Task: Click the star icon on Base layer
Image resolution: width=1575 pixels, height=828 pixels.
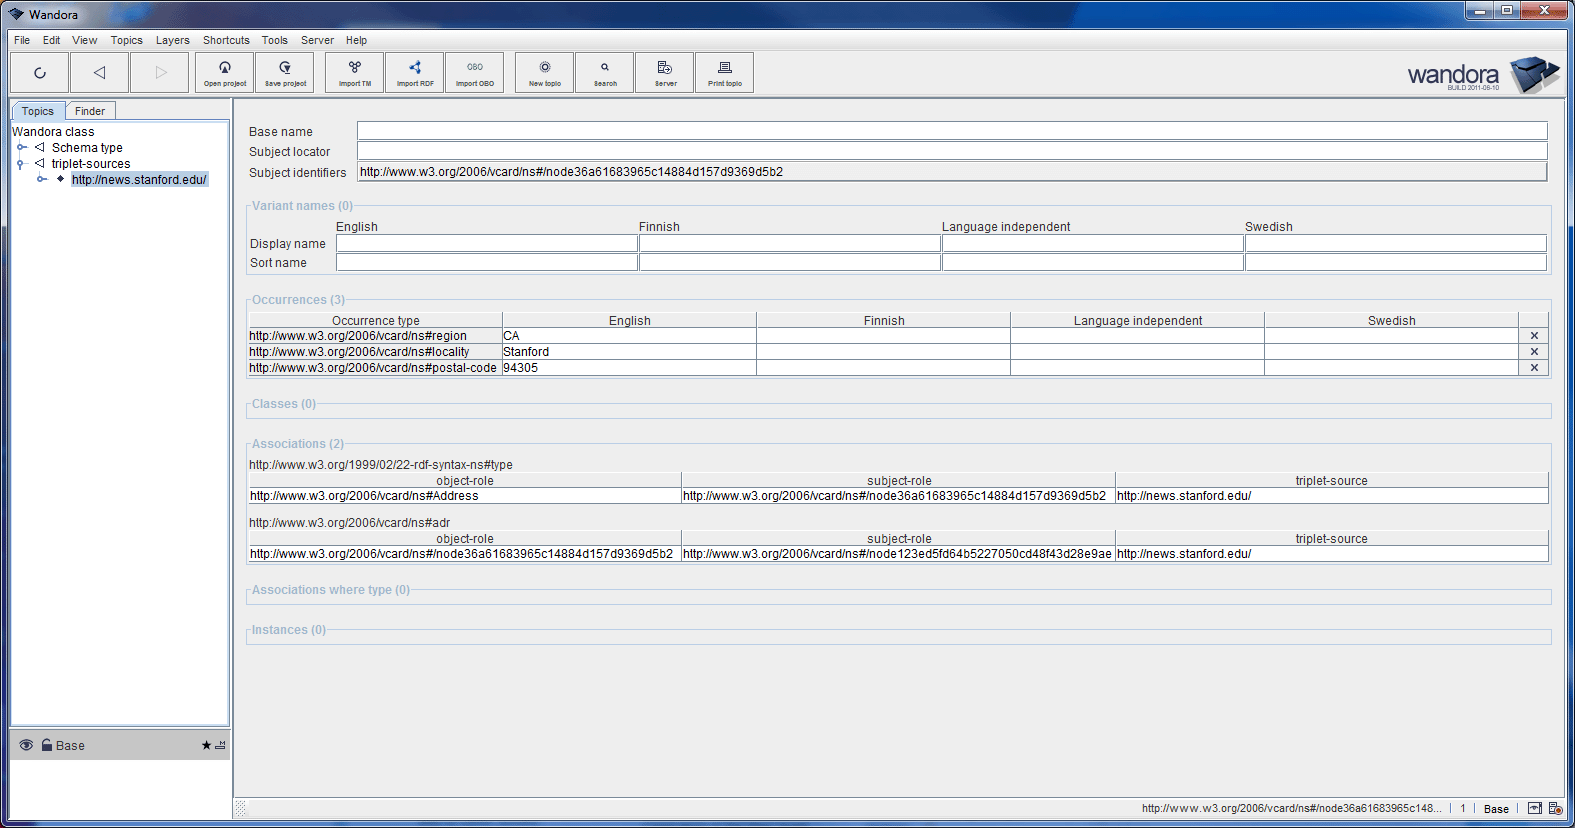Action: (x=206, y=745)
